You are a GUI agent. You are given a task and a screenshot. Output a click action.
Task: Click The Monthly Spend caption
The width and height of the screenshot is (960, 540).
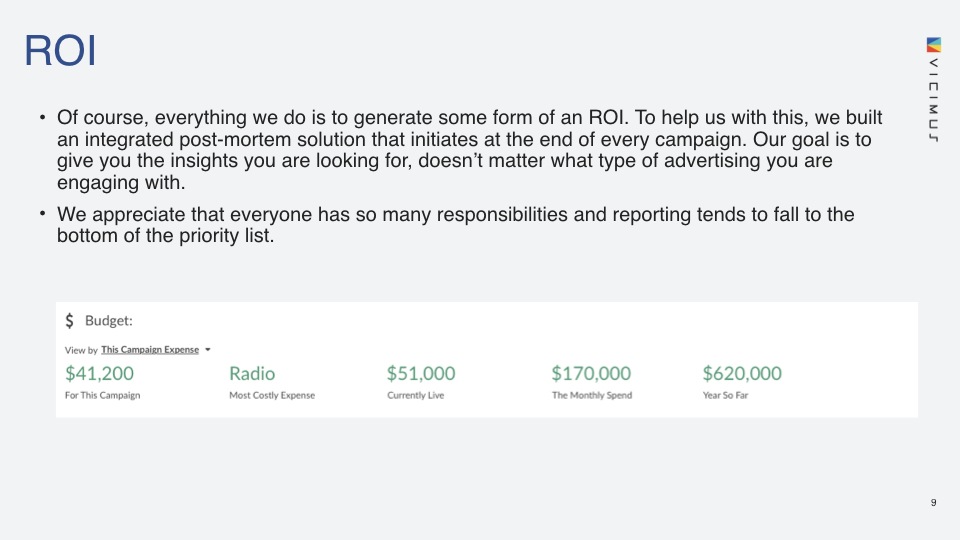[592, 396]
